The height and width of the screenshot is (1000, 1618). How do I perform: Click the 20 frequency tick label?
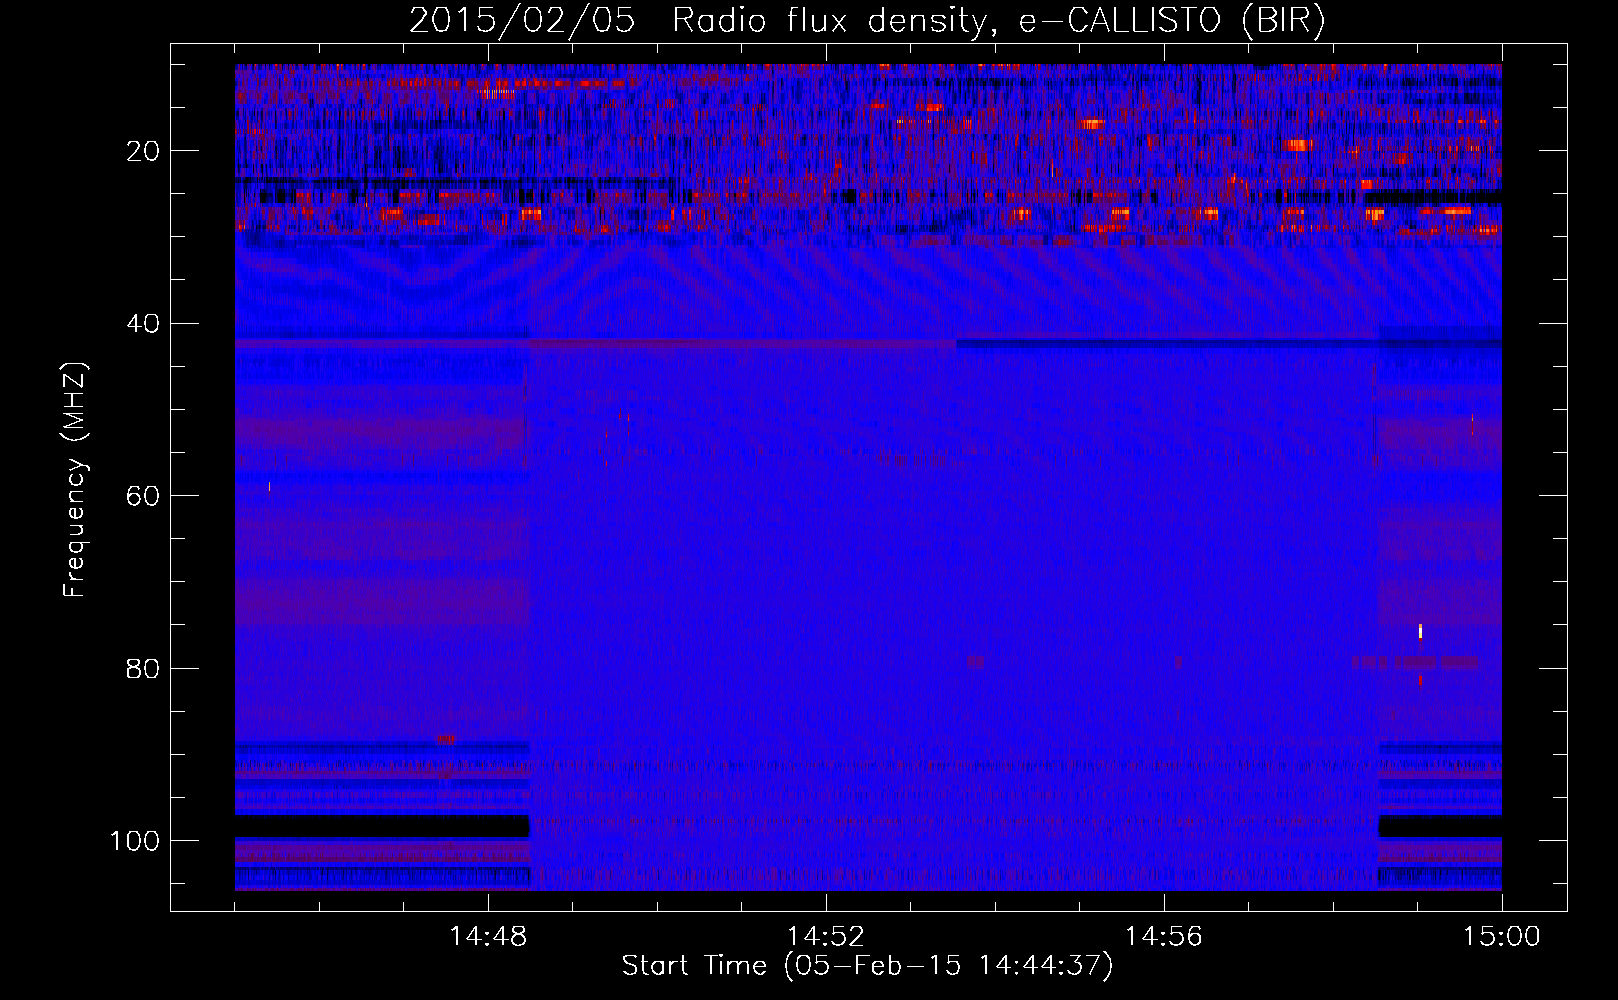click(144, 151)
